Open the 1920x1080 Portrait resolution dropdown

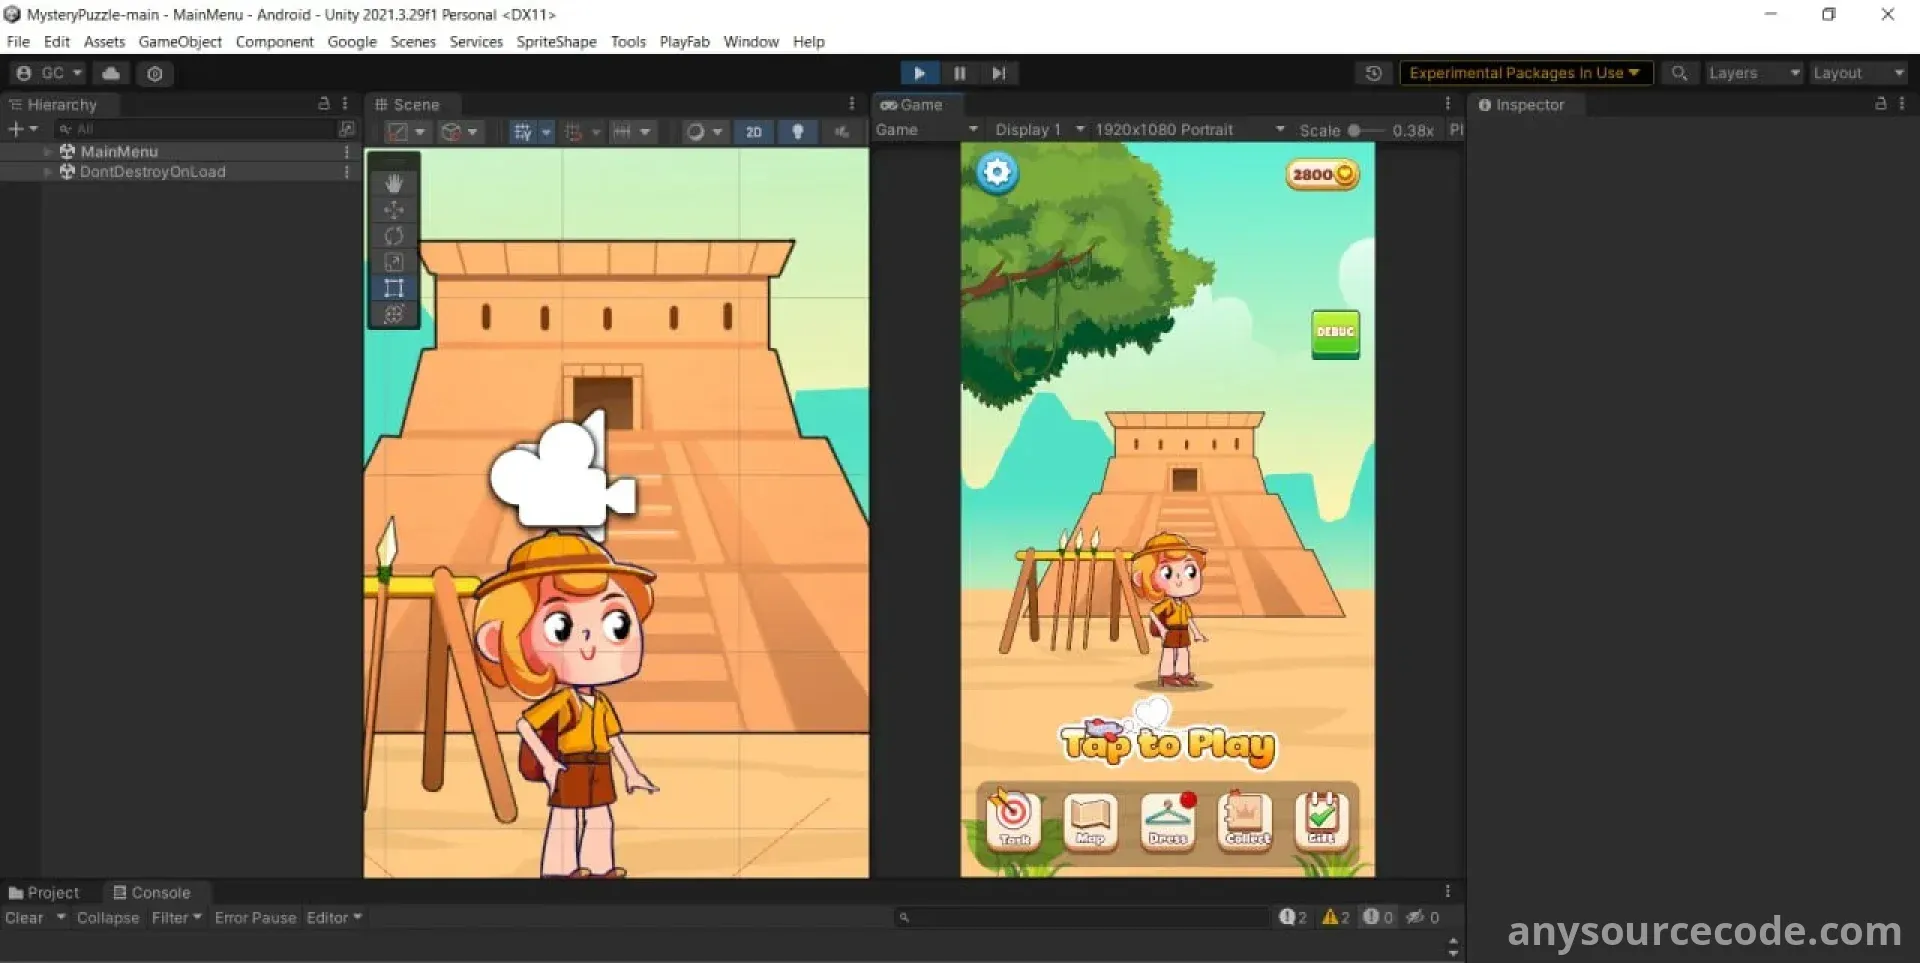pyautogui.click(x=1189, y=130)
